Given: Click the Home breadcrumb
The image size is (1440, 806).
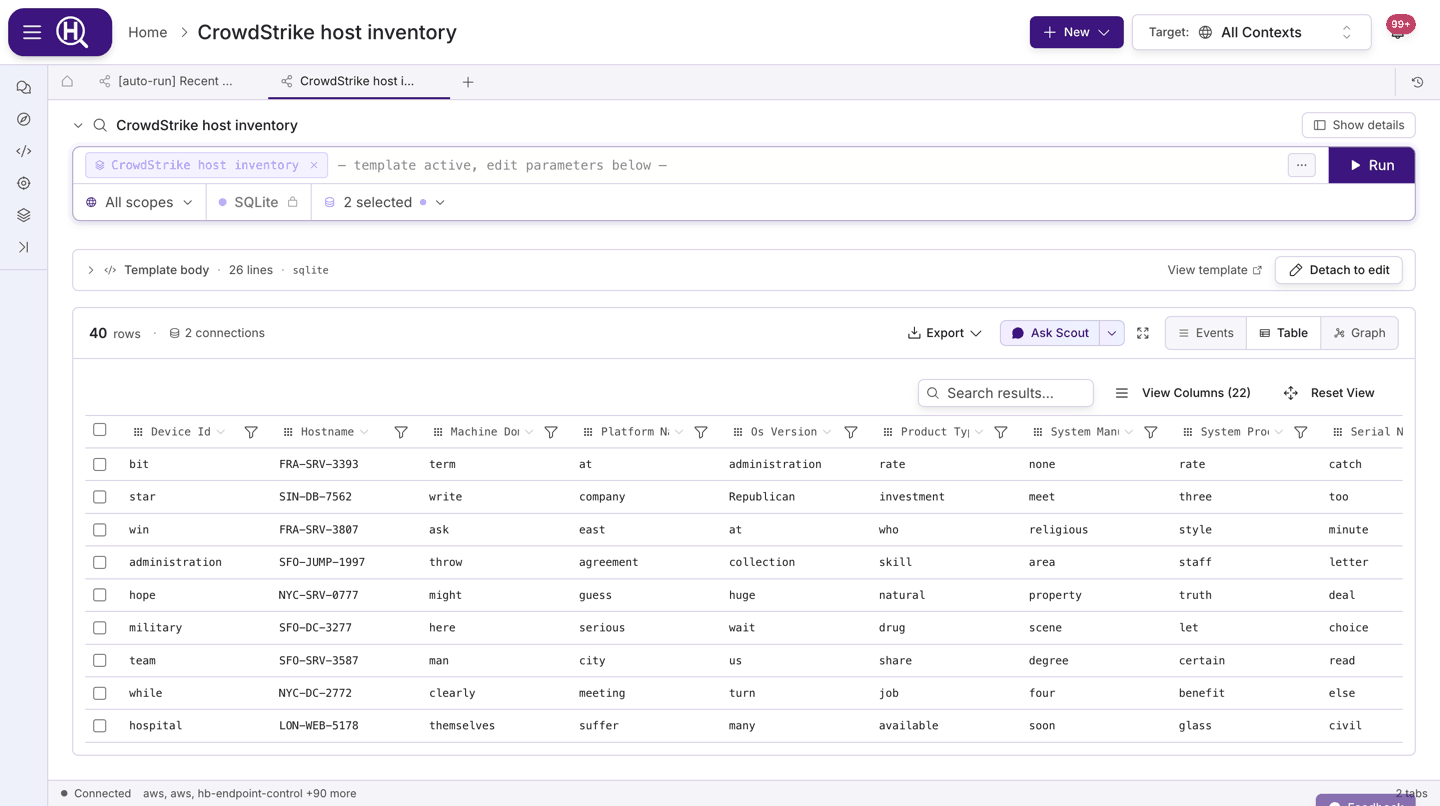Looking at the screenshot, I should 148,32.
